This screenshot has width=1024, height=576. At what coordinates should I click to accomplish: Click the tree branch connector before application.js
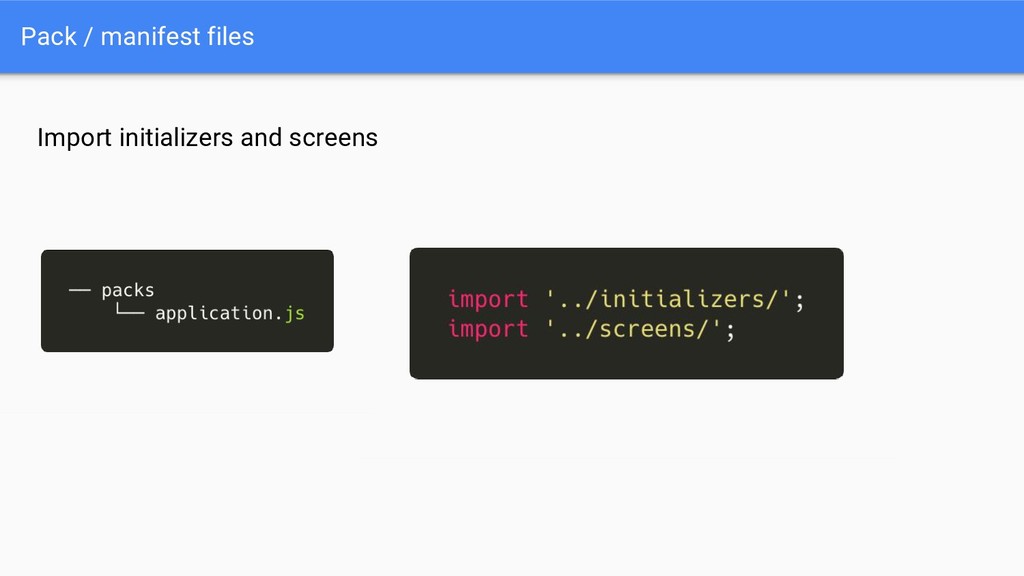130,310
